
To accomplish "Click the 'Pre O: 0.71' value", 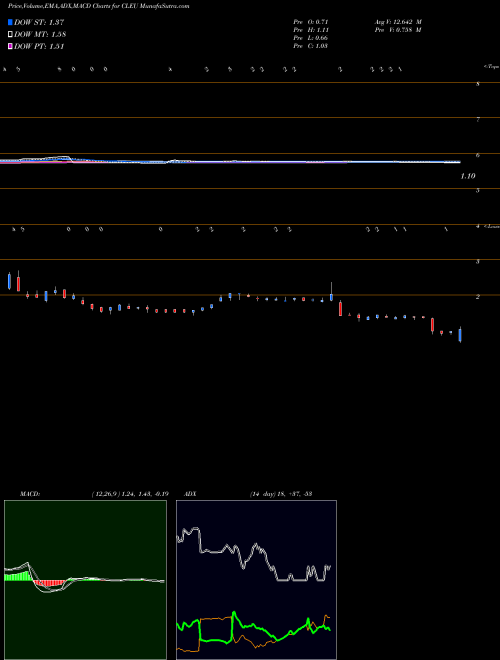I will 311,22.
